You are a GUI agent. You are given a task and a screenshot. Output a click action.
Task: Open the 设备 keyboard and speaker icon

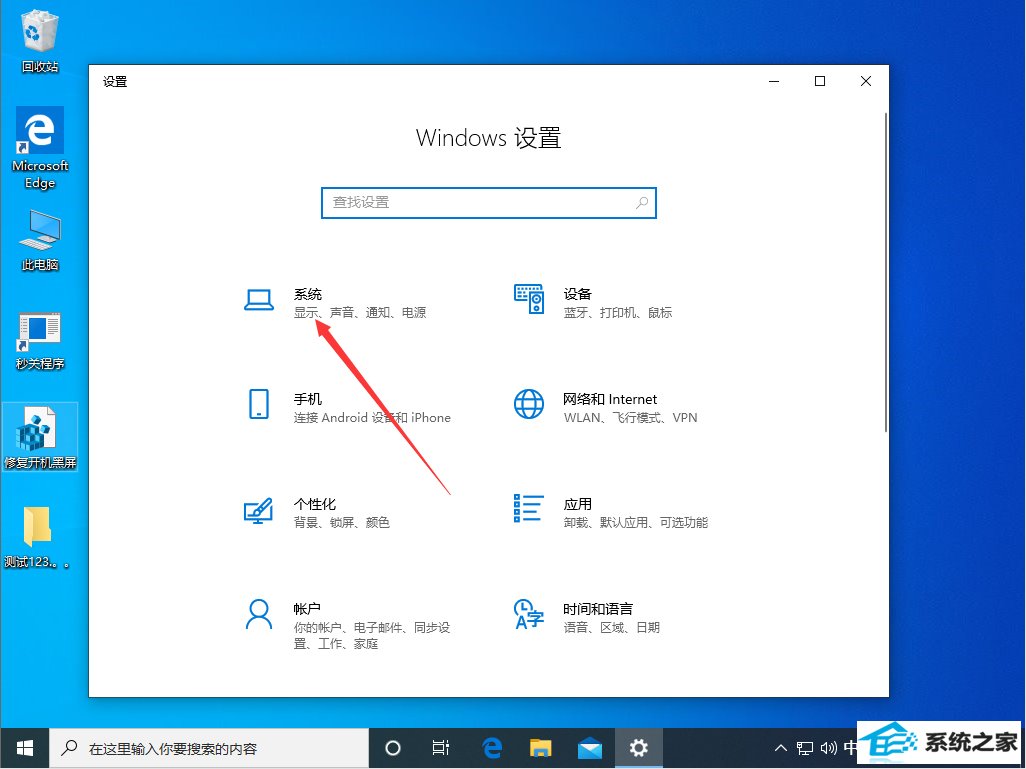point(529,299)
